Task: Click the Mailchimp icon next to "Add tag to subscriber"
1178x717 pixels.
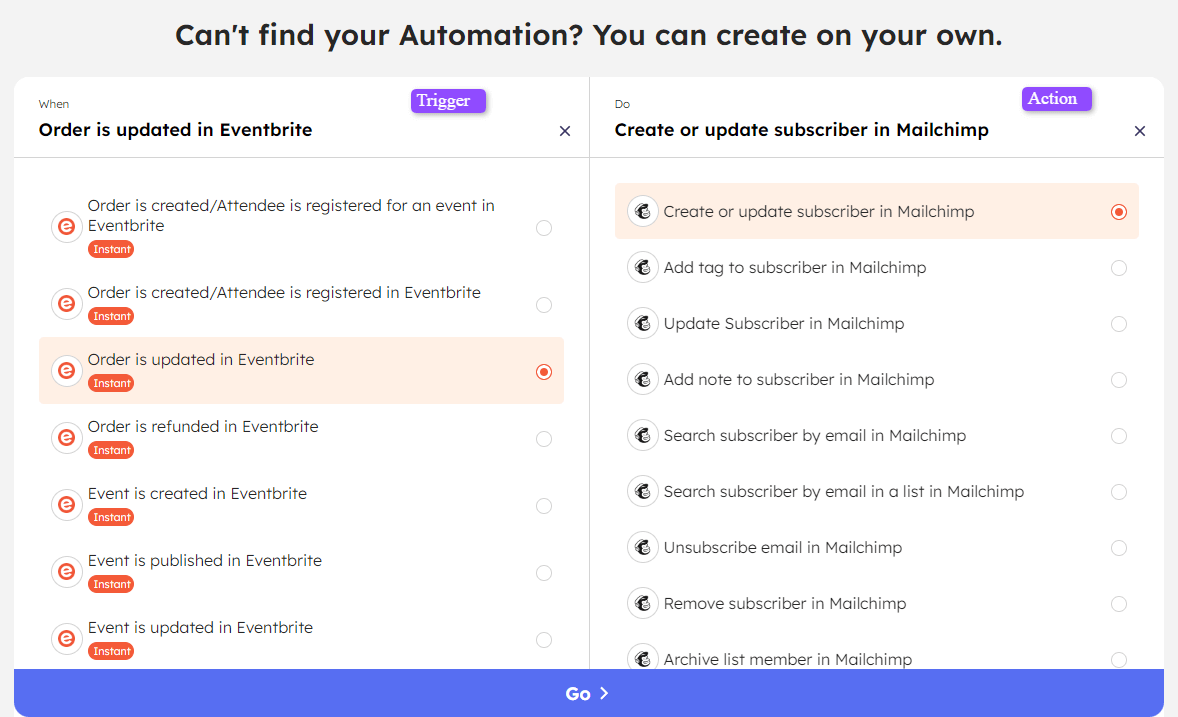Action: point(643,267)
